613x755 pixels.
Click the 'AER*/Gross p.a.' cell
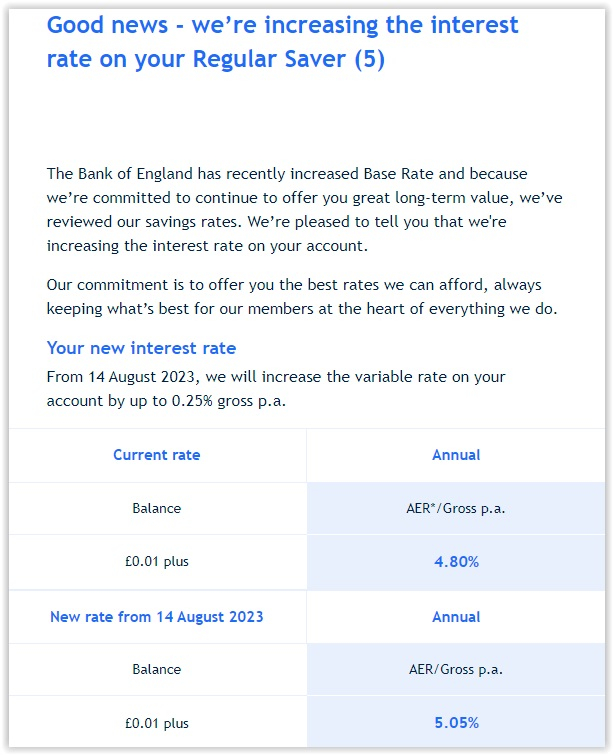pyautogui.click(x=456, y=508)
